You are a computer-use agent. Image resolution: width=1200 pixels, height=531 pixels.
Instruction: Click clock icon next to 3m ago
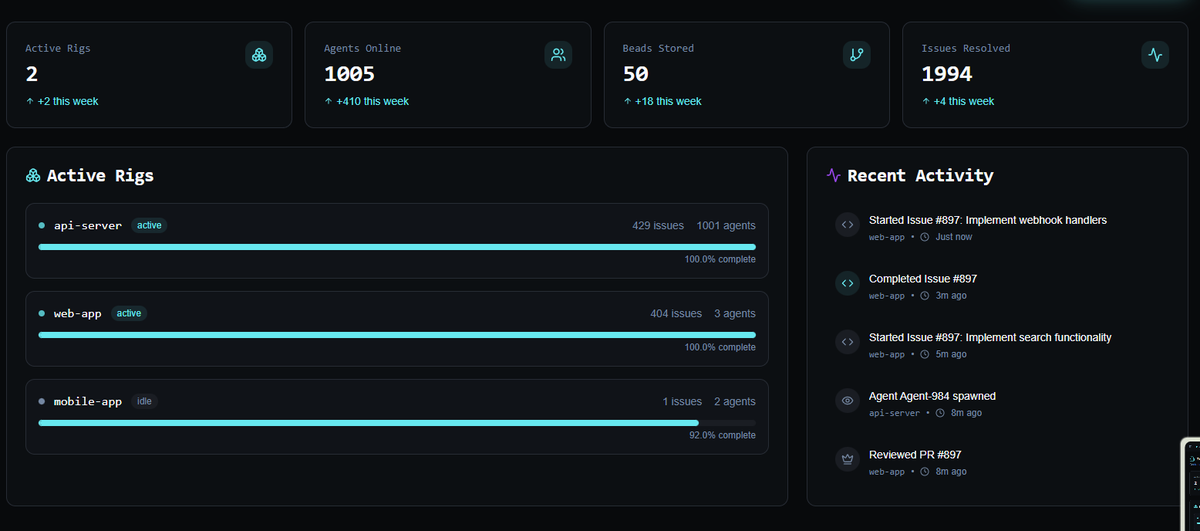925,296
